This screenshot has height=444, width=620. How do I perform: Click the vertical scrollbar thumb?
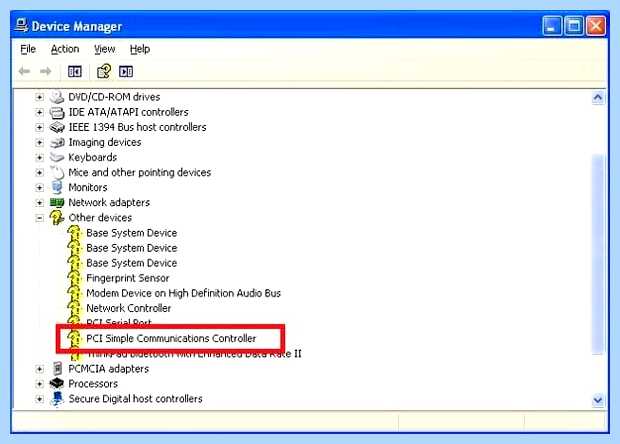(598, 255)
